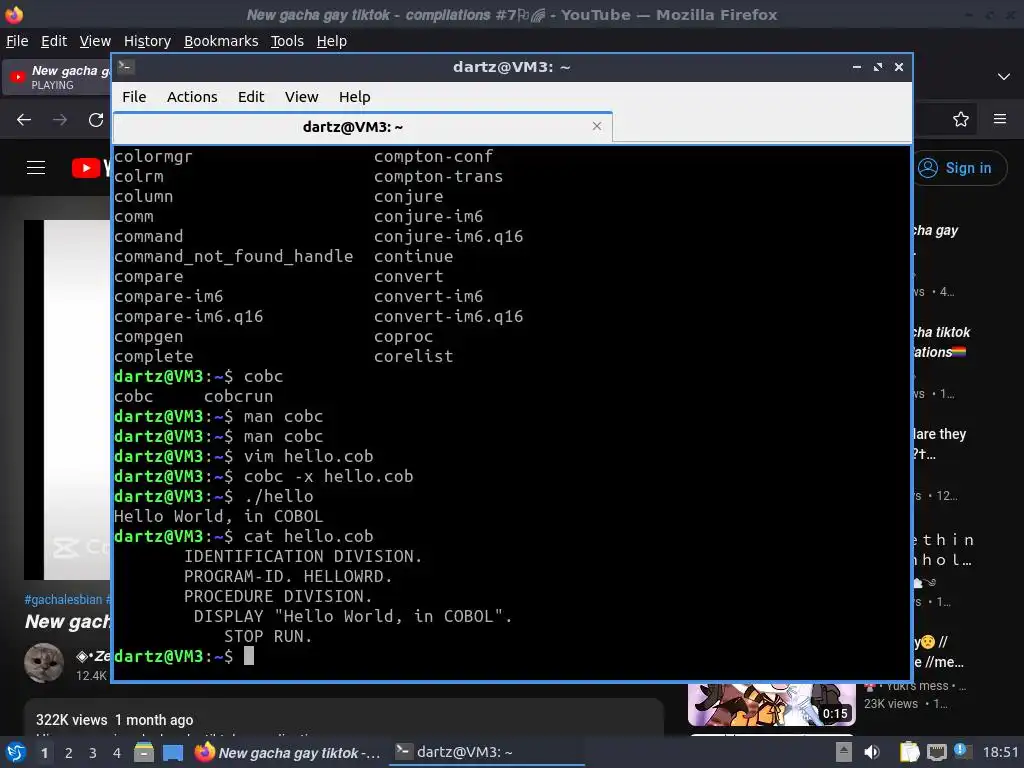Image resolution: width=1024 pixels, height=768 pixels.
Task: Select the dartz@VM3: ~ terminal tab
Action: (362, 127)
